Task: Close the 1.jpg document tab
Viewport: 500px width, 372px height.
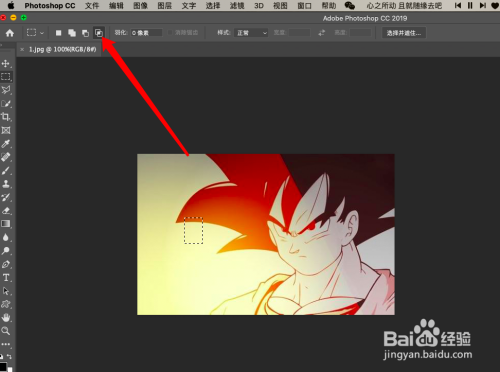Action: click(22, 49)
